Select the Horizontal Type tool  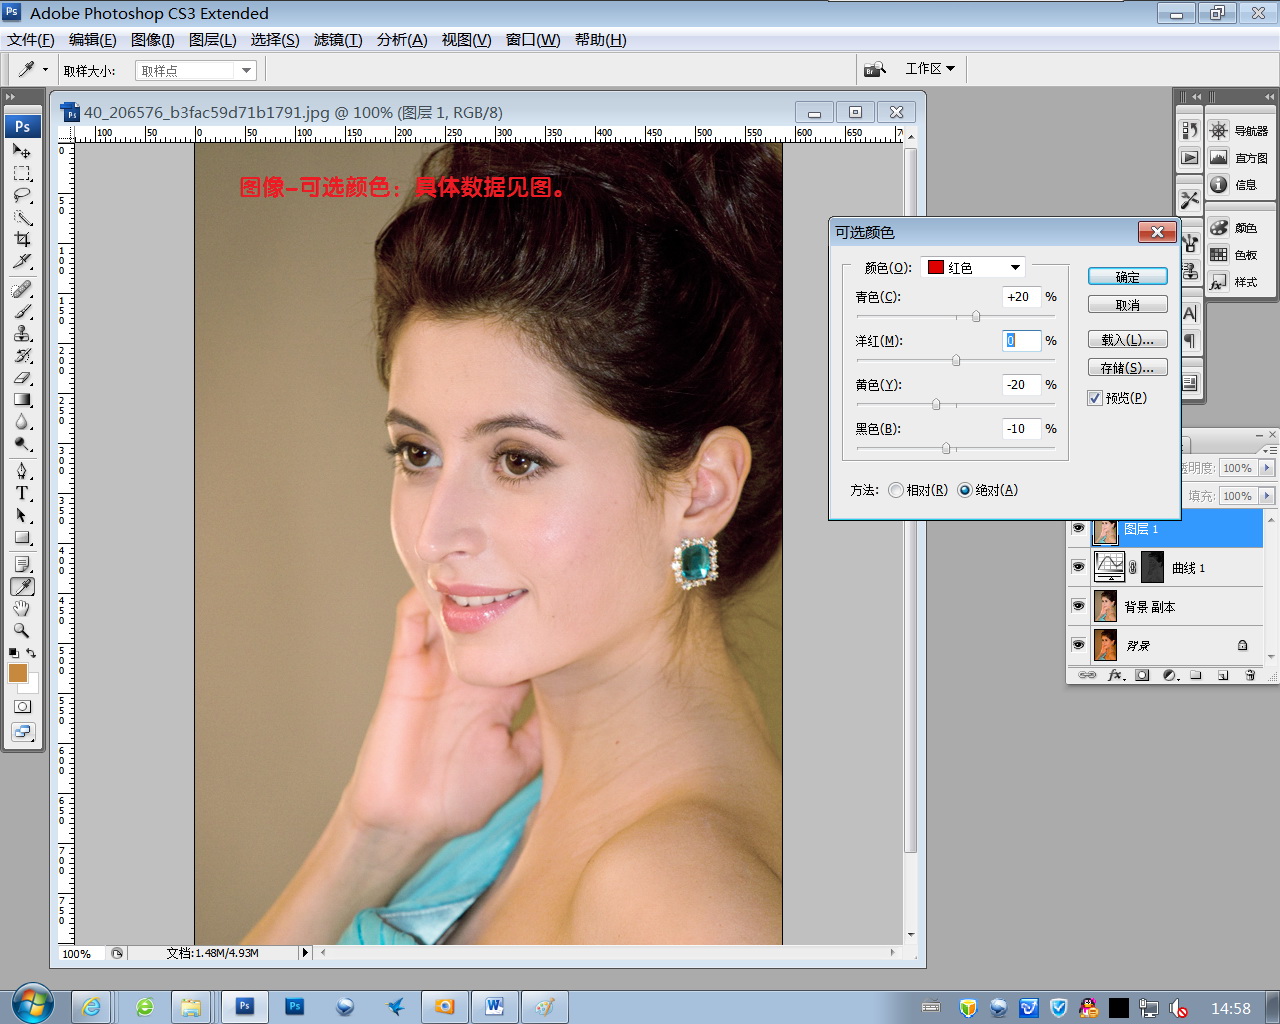(22, 494)
